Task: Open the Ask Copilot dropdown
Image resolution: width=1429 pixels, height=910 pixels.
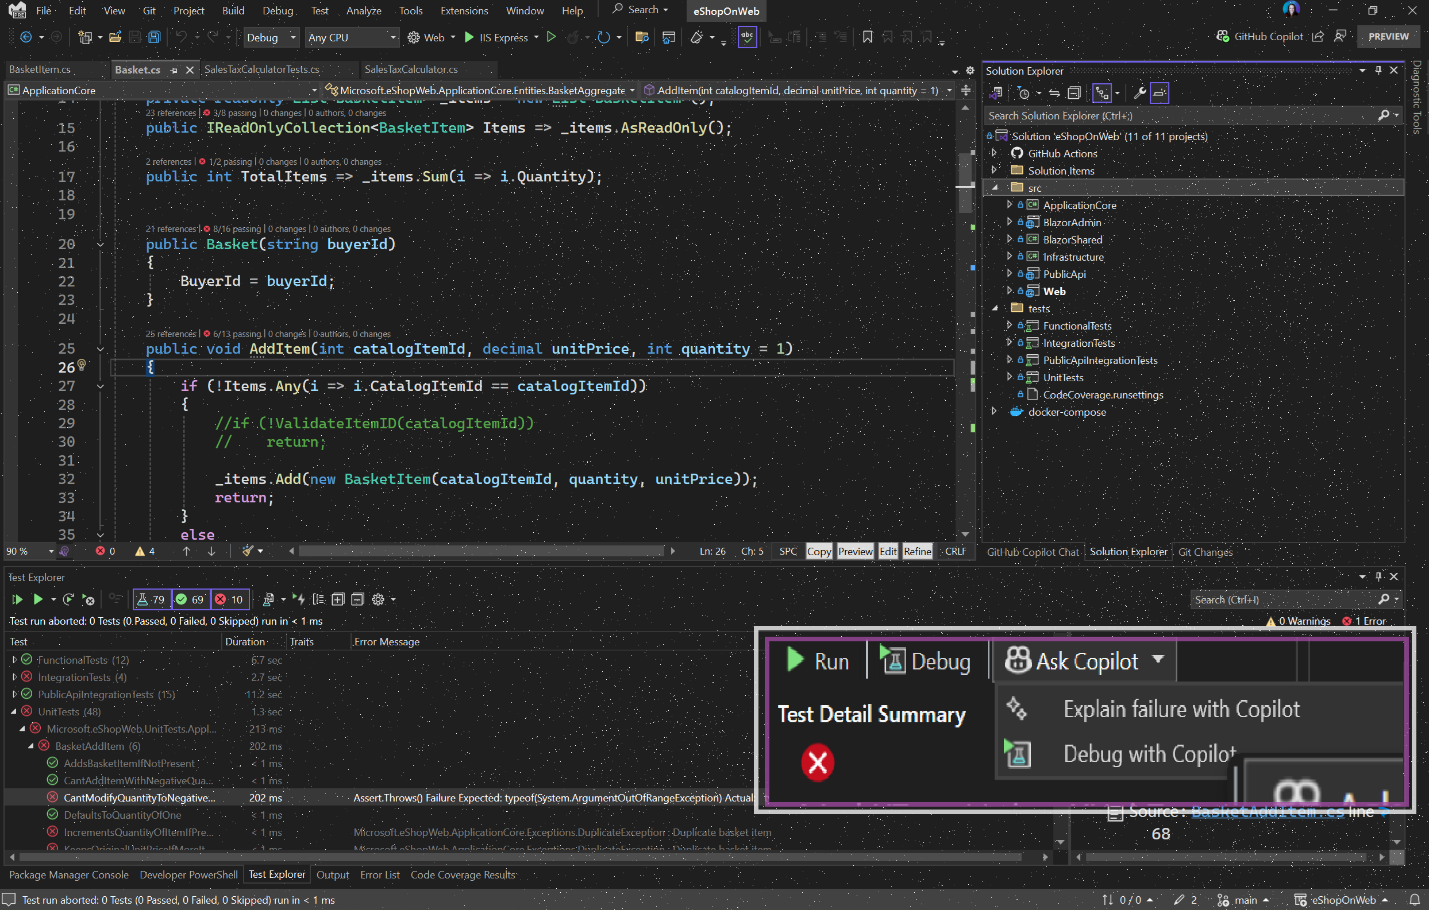Action: [1083, 660]
